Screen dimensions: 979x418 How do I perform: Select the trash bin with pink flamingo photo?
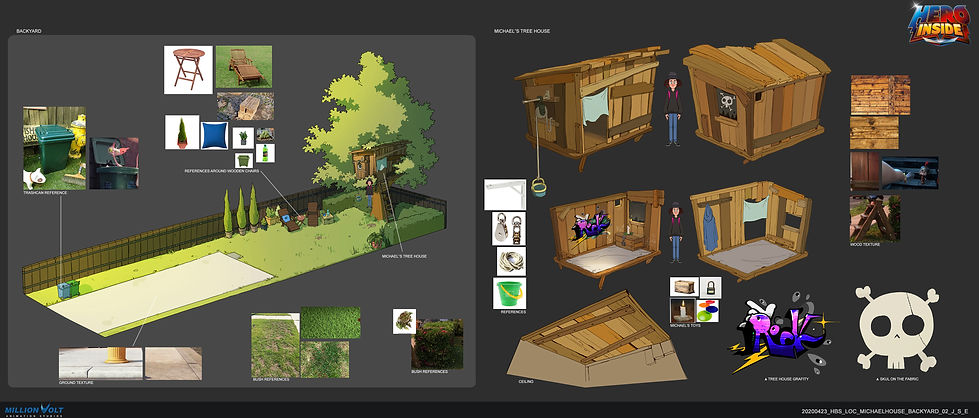pos(114,163)
